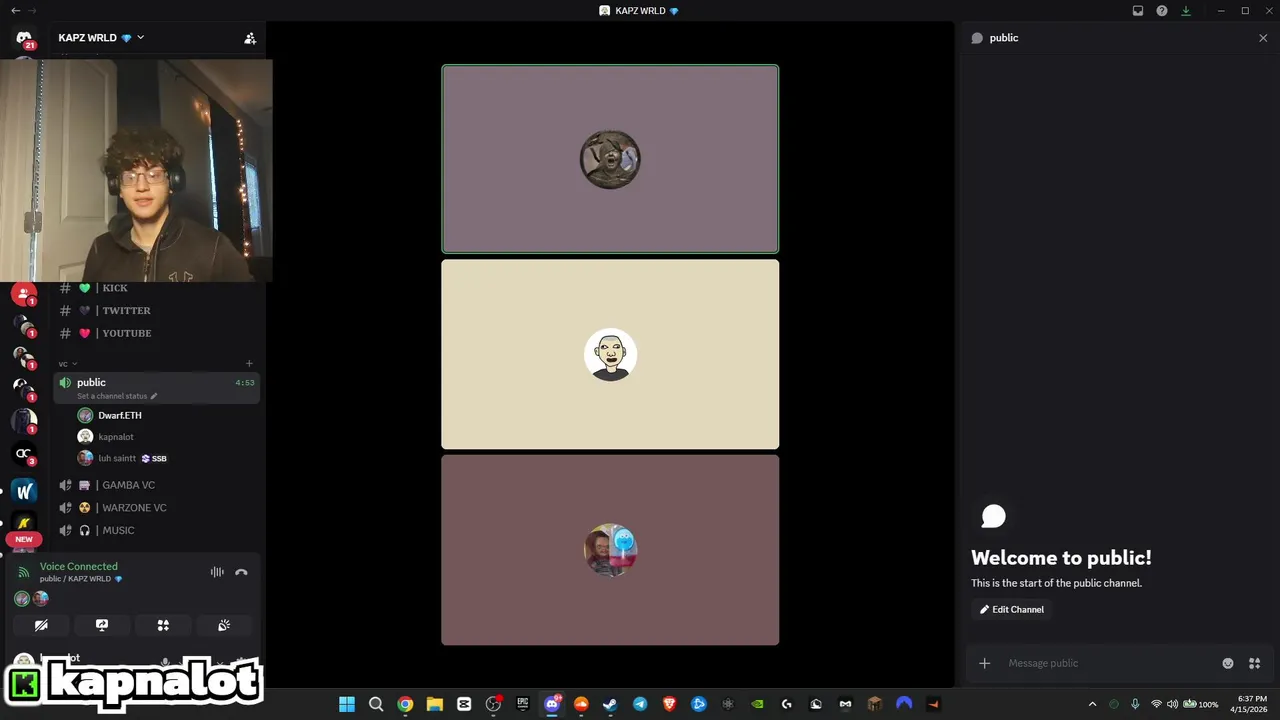Turn on camera in voice panel
This screenshot has height=720, width=1280.
click(41, 625)
